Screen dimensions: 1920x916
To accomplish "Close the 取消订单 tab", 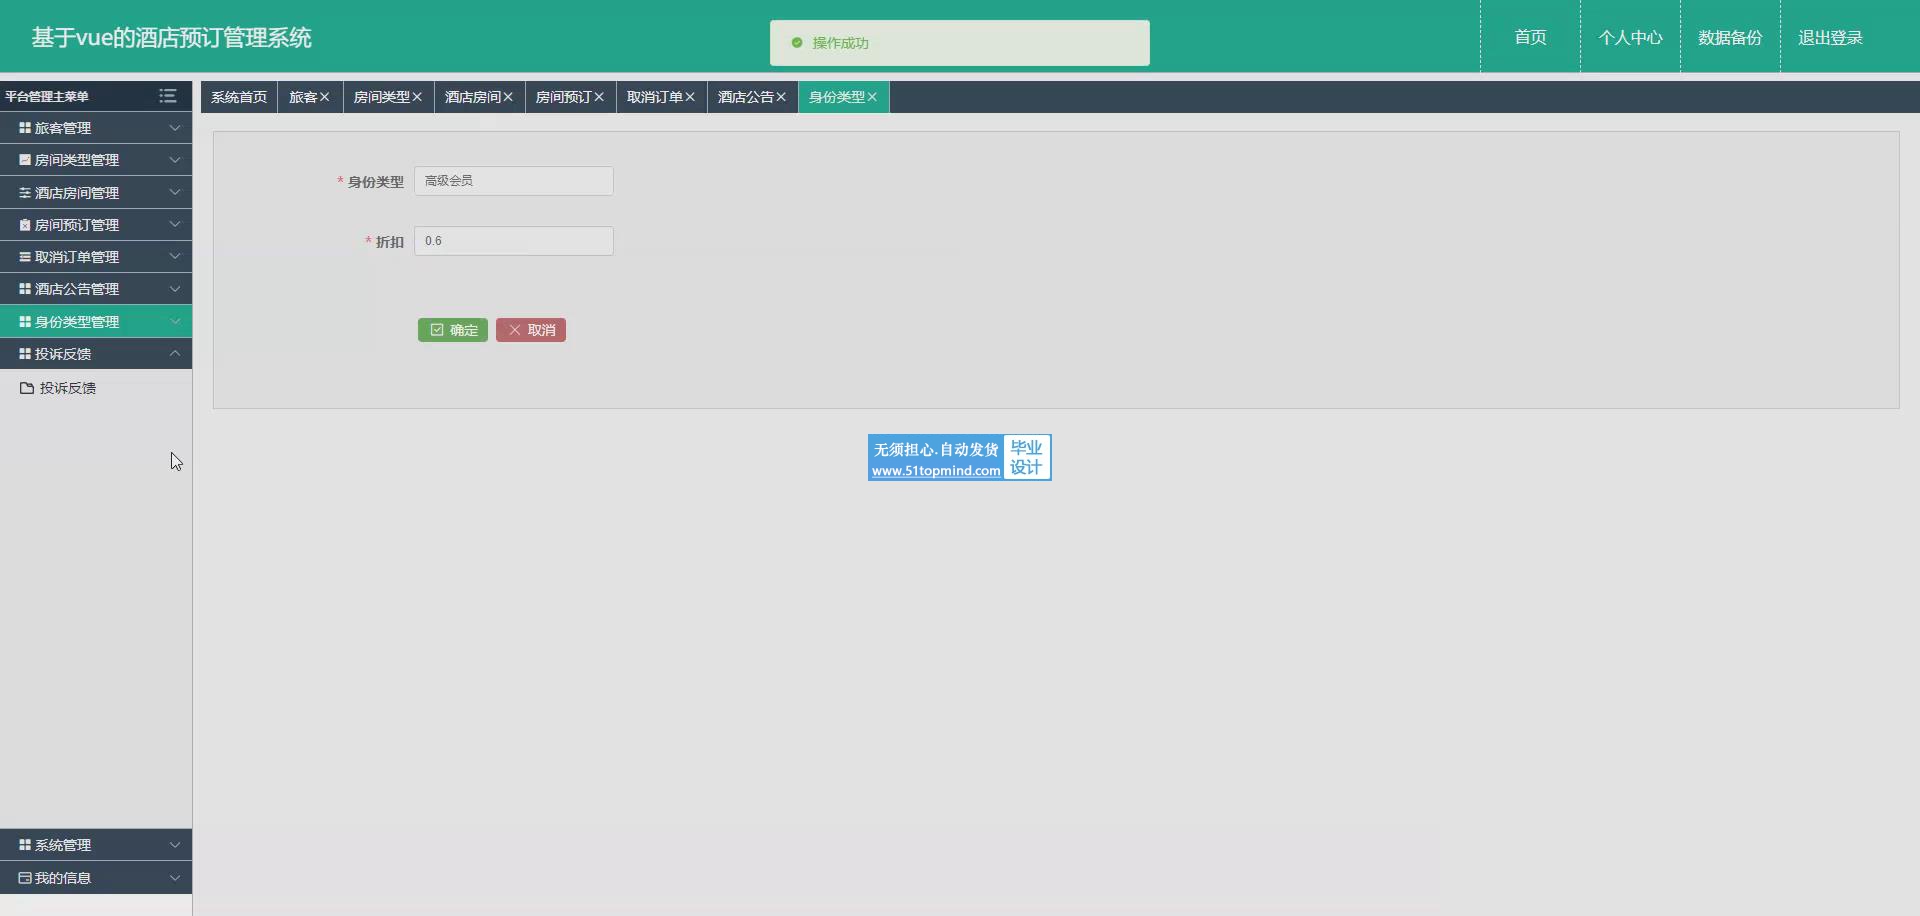I will (690, 97).
